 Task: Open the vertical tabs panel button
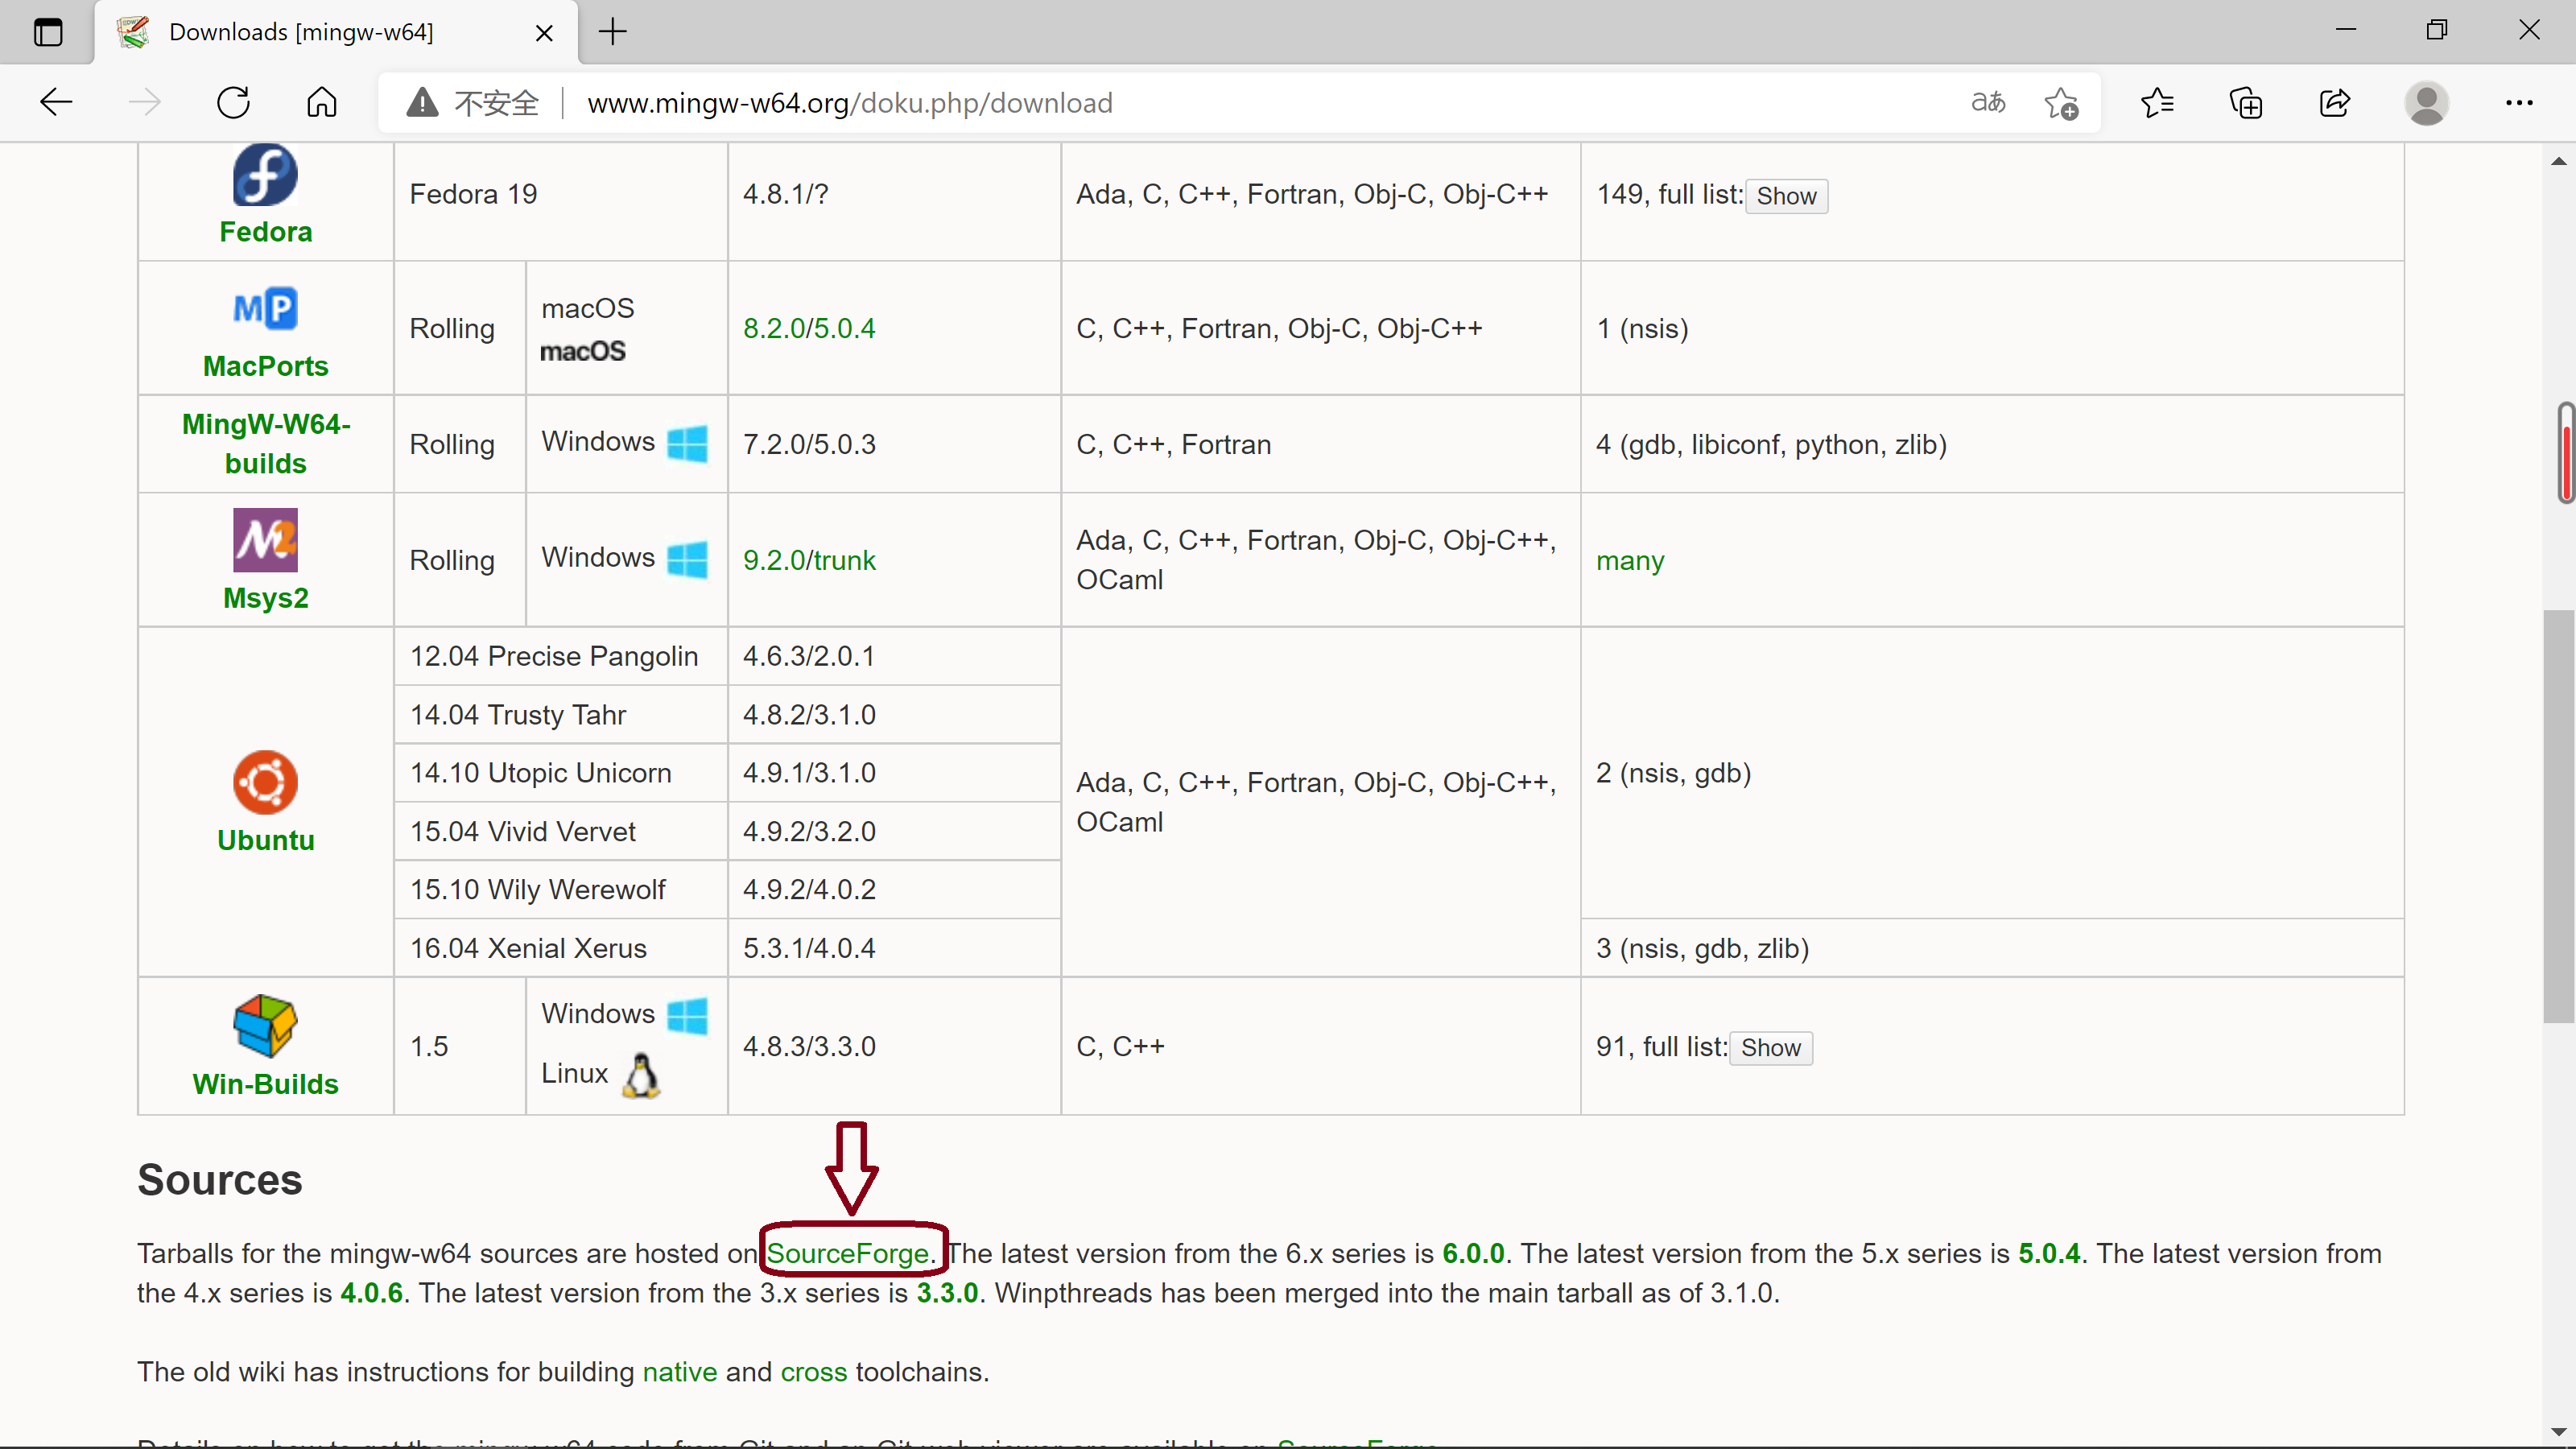coord(47,32)
